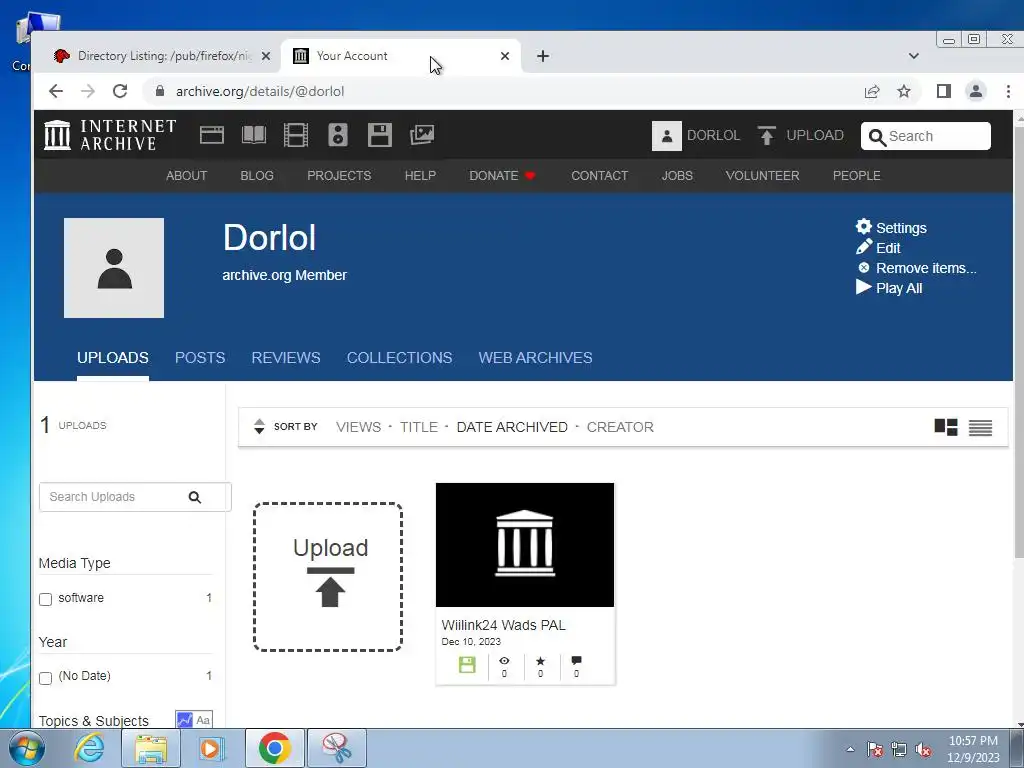Switch to list view layout
Viewport: 1024px width, 768px height.
coord(980,428)
